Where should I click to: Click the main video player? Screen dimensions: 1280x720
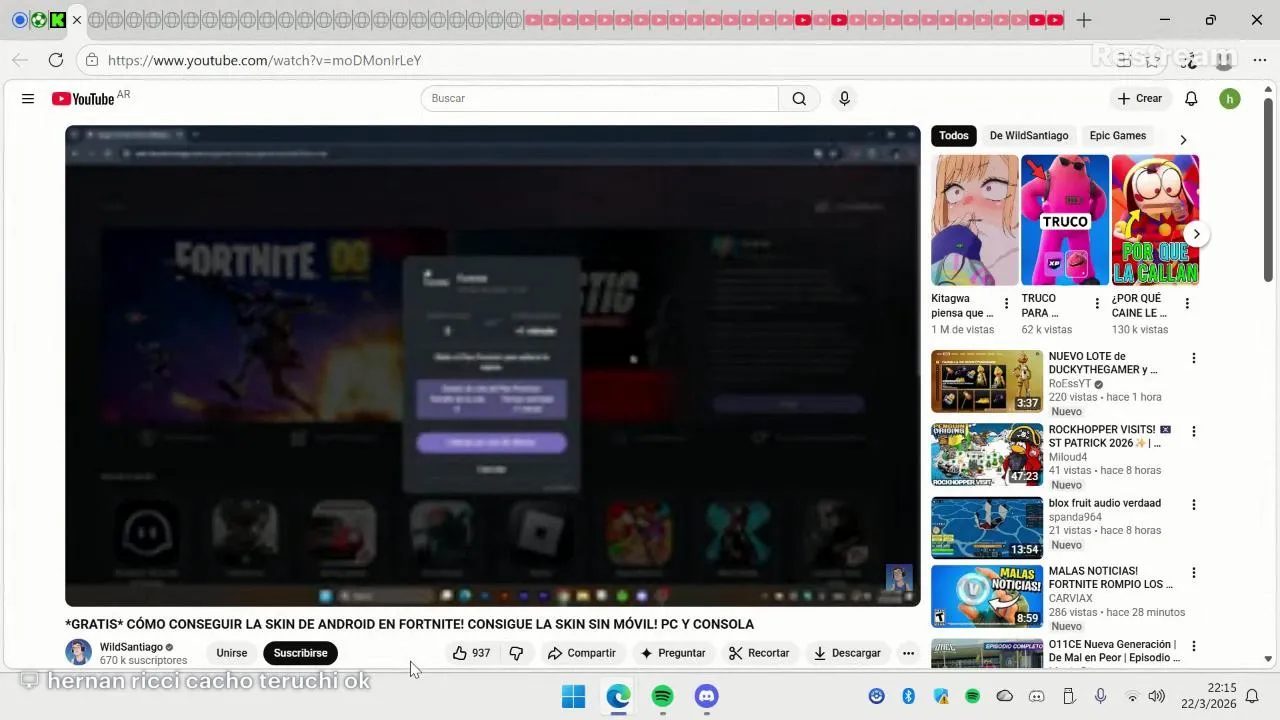coord(493,365)
